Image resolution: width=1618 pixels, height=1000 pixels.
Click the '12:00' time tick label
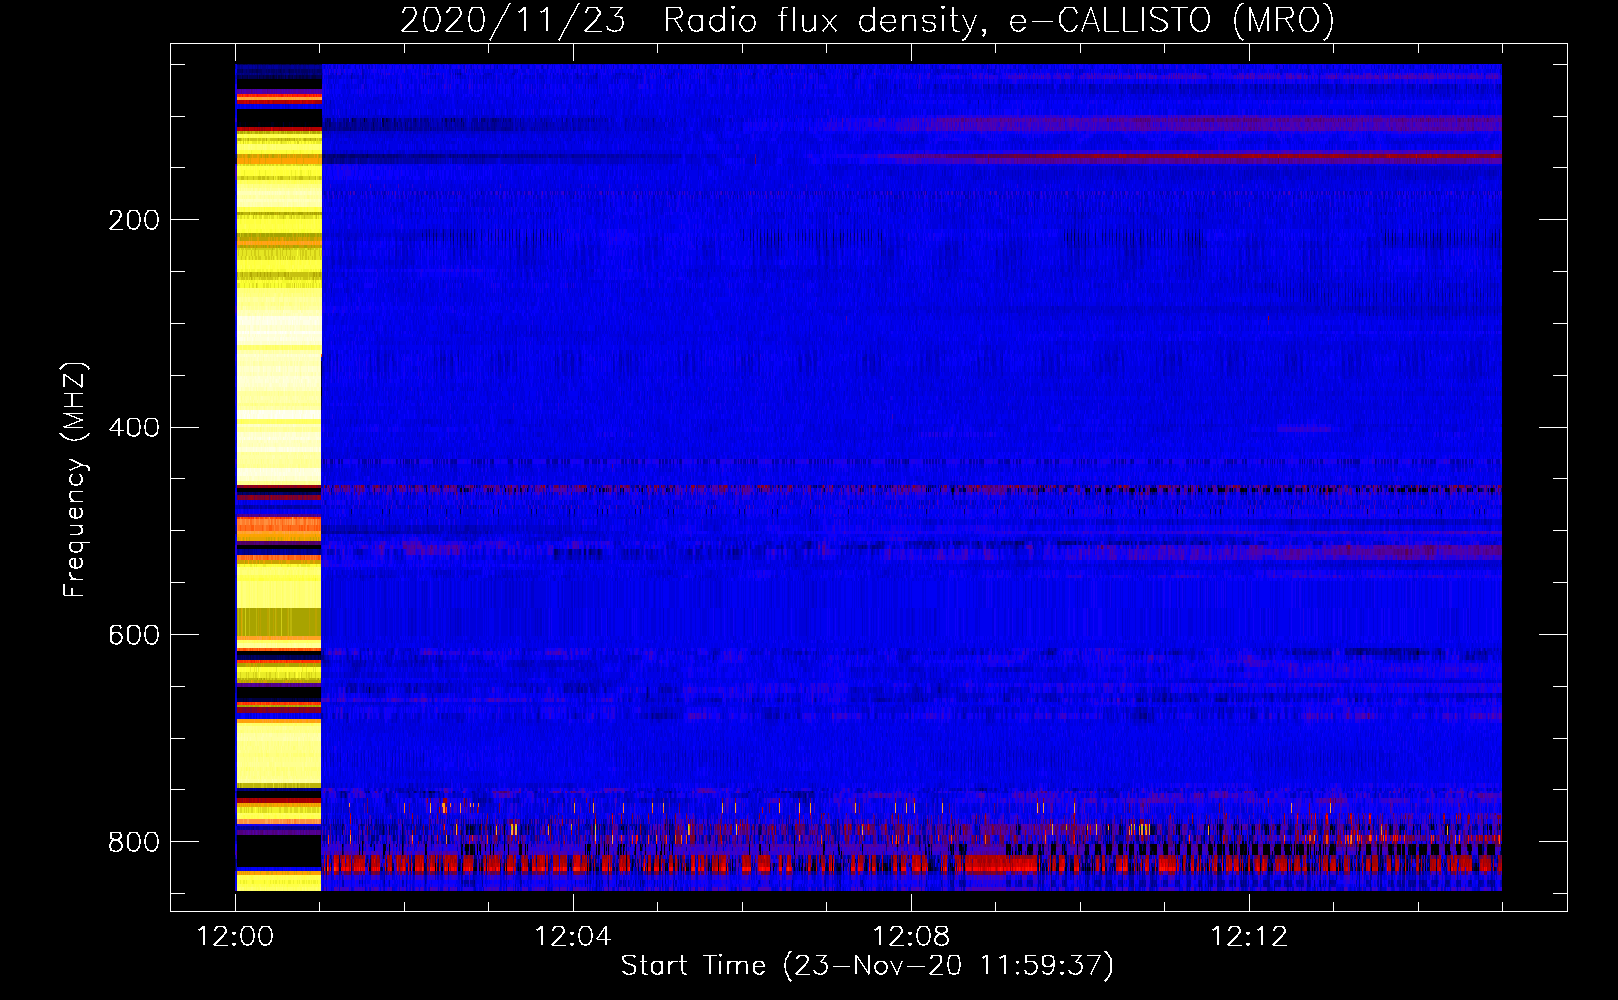point(235,937)
